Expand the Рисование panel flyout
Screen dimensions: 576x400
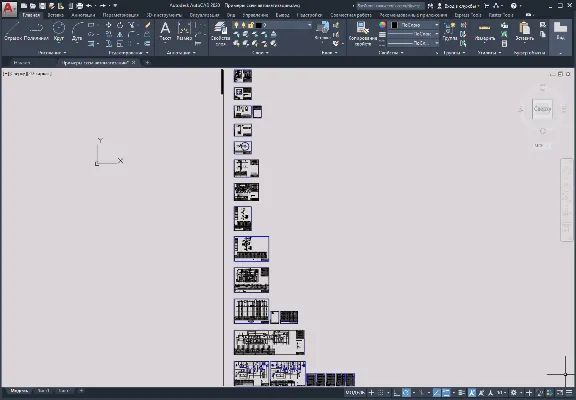point(52,53)
